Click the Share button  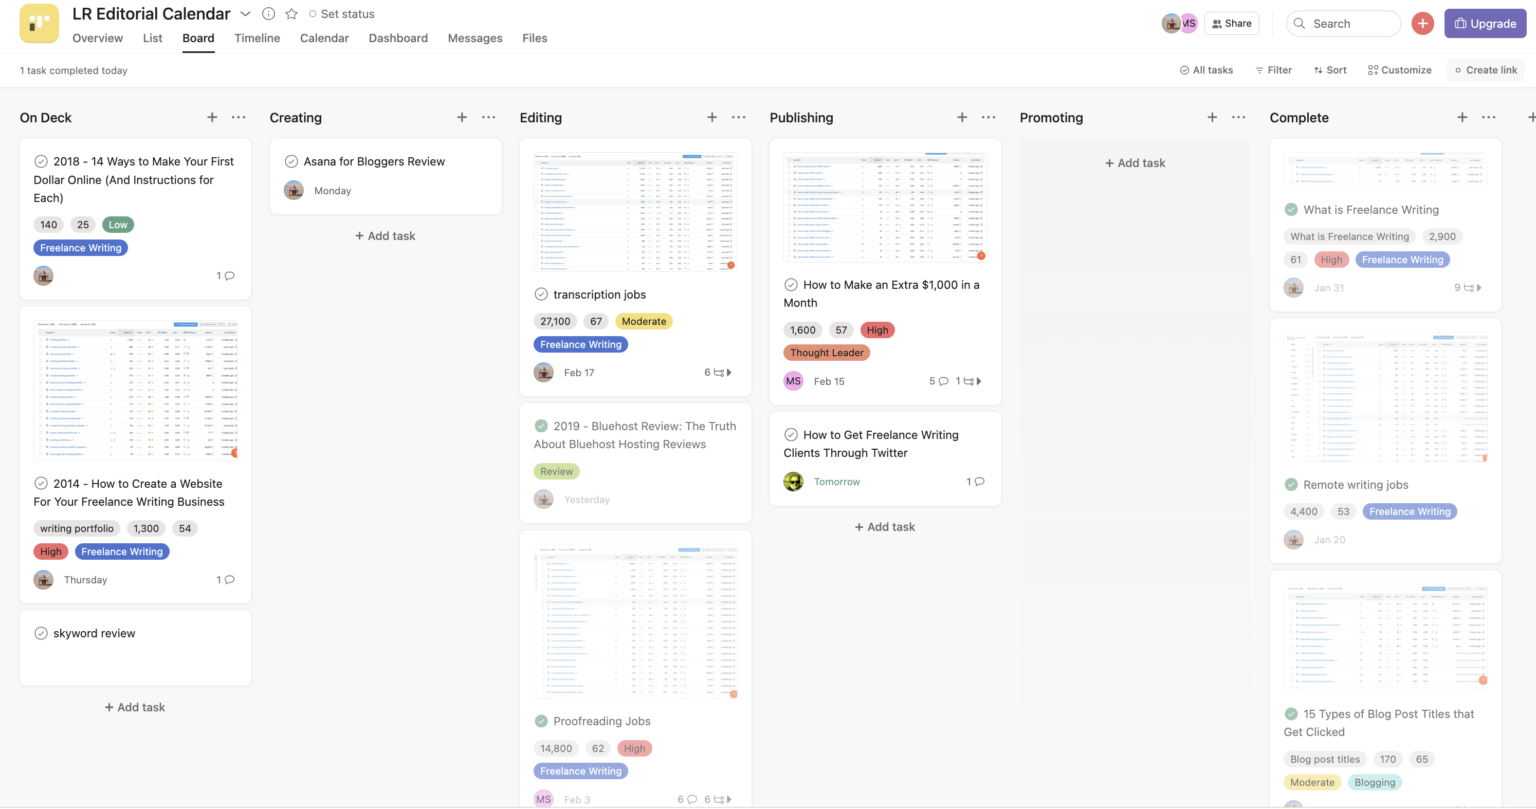pos(1231,23)
